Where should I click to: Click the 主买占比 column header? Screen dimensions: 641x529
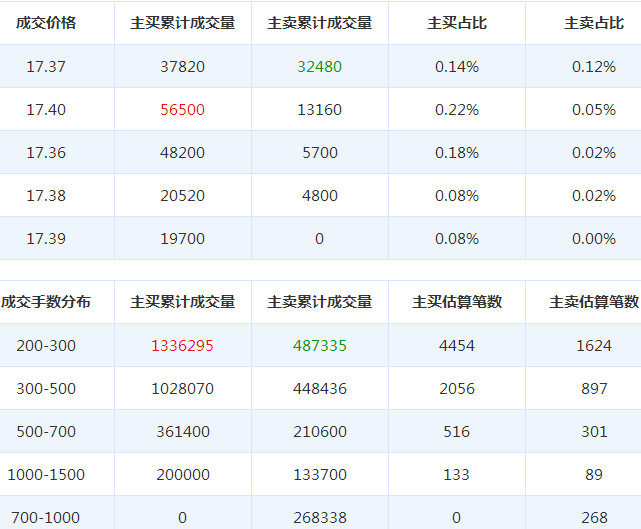457,23
